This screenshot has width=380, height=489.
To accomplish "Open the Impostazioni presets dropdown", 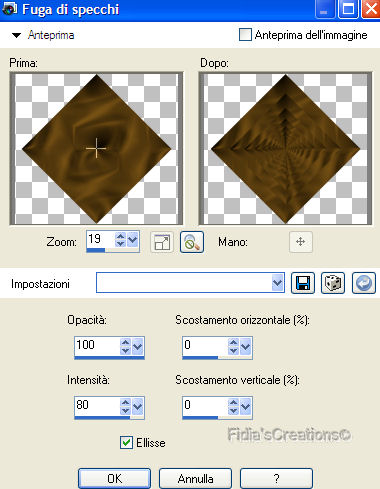I will pos(277,283).
